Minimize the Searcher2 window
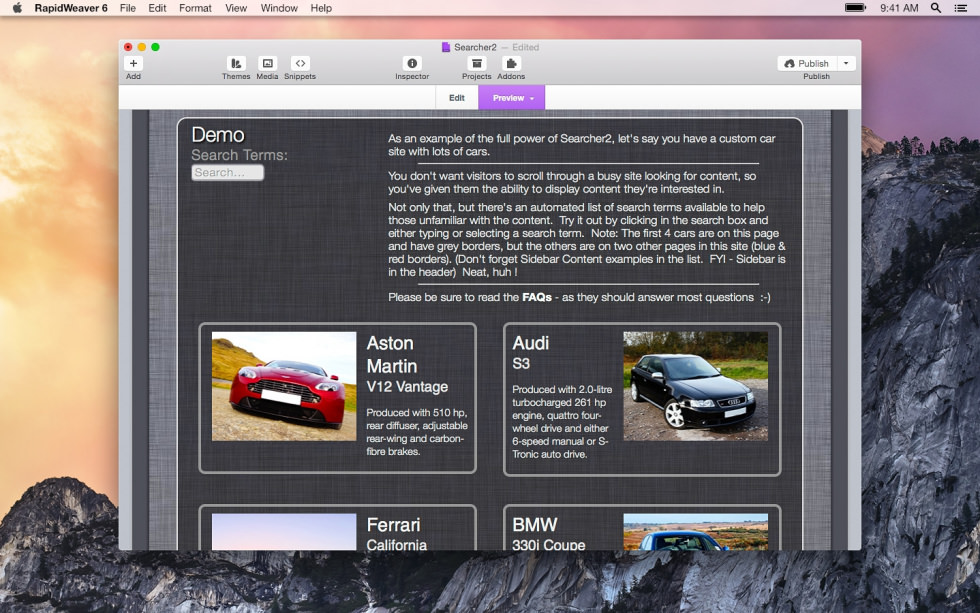This screenshot has width=980, height=613. click(x=142, y=47)
